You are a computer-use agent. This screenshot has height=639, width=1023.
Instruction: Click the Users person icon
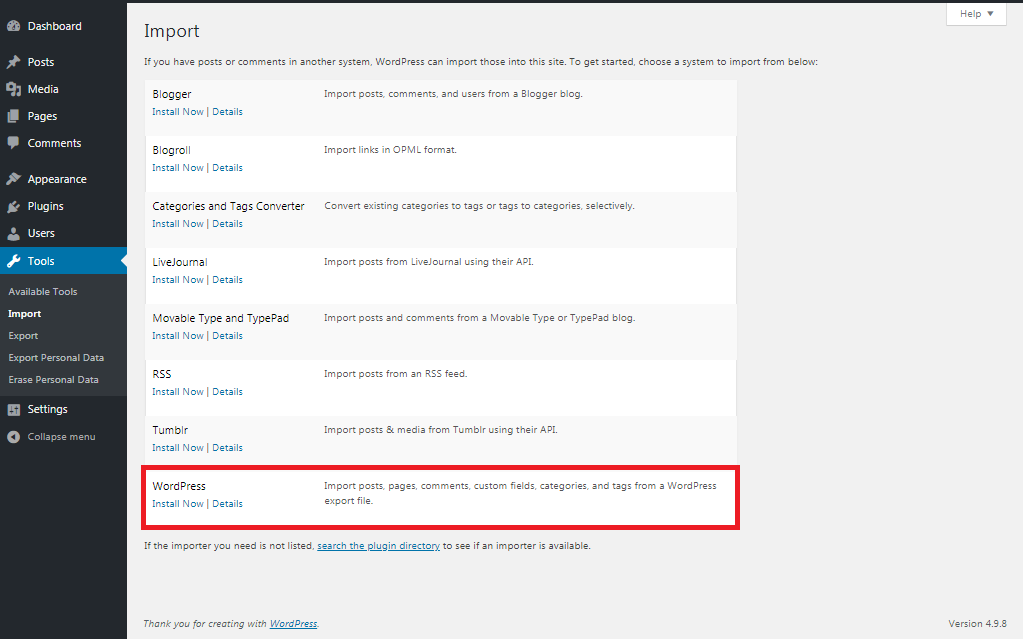coord(14,233)
